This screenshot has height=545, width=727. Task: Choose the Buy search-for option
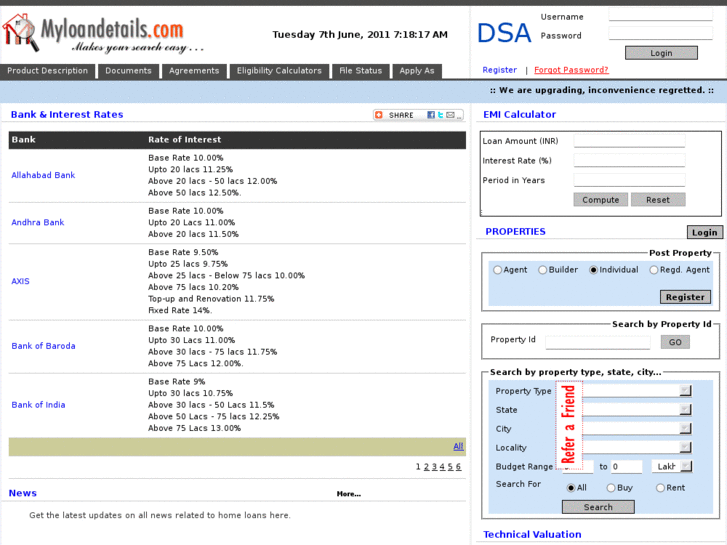click(611, 488)
